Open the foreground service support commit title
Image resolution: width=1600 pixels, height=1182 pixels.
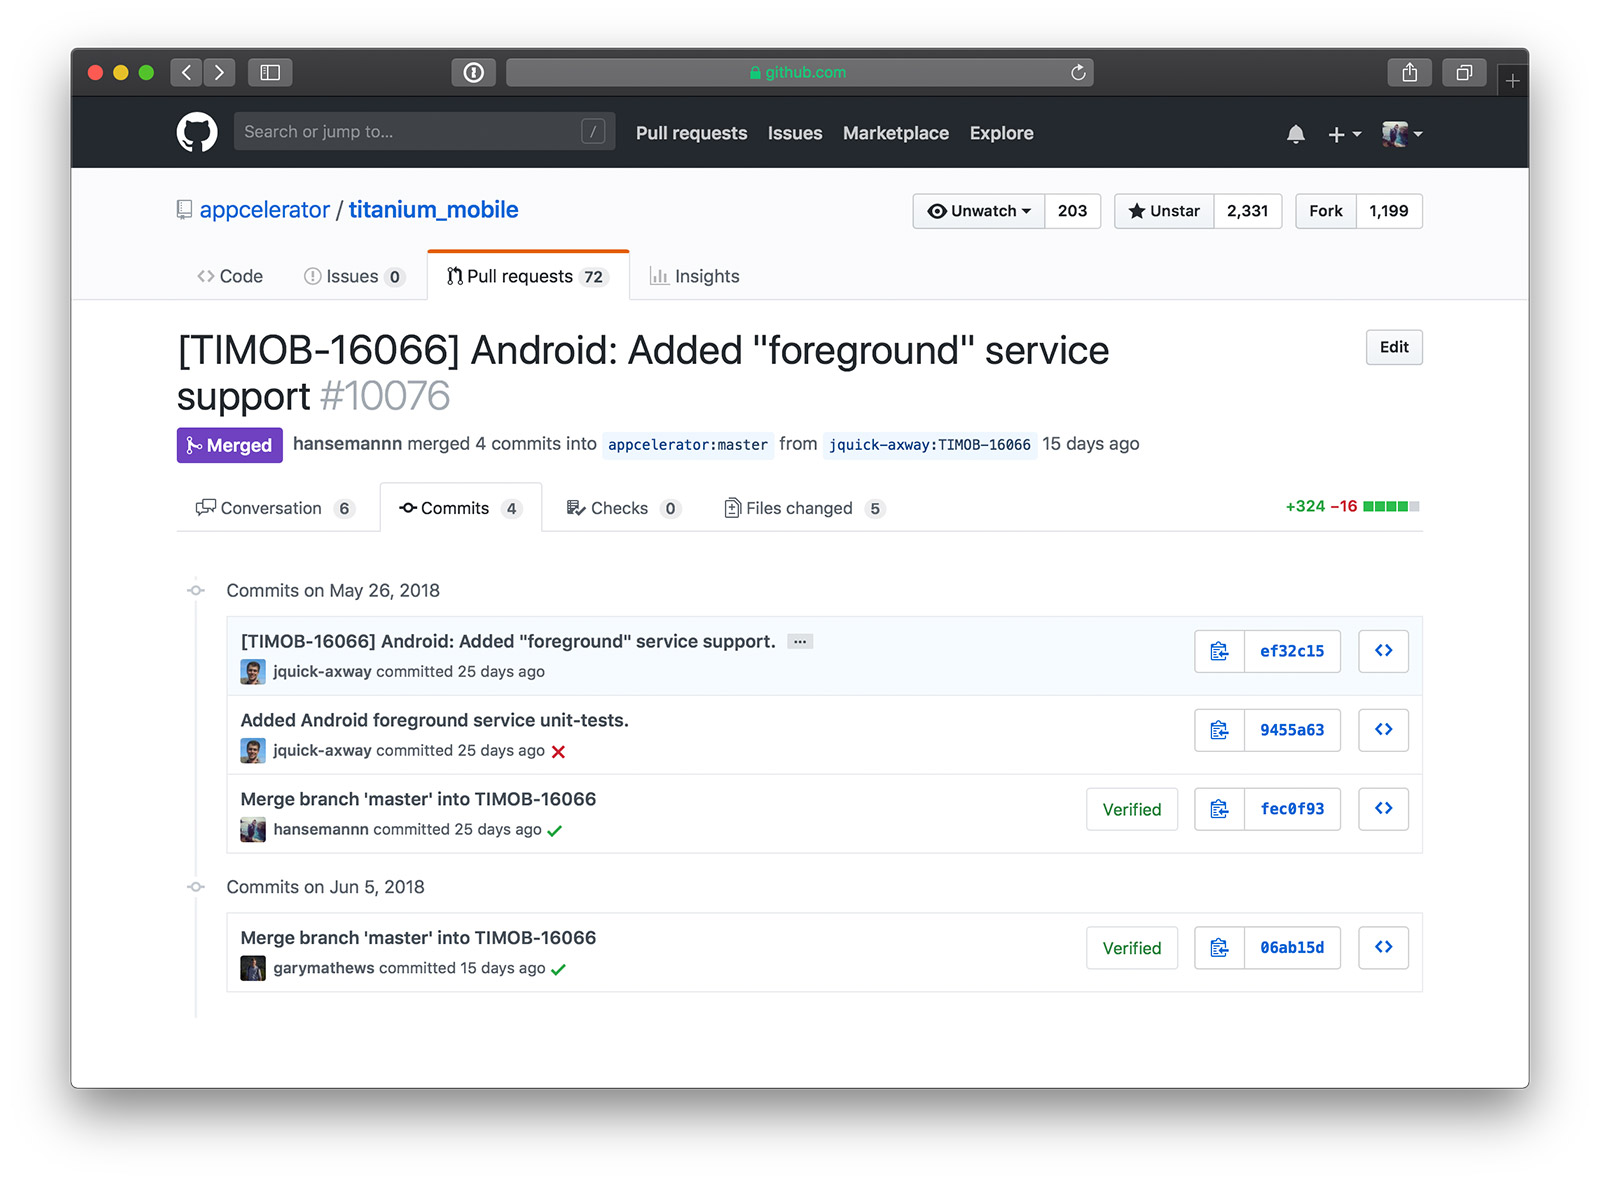click(x=508, y=641)
